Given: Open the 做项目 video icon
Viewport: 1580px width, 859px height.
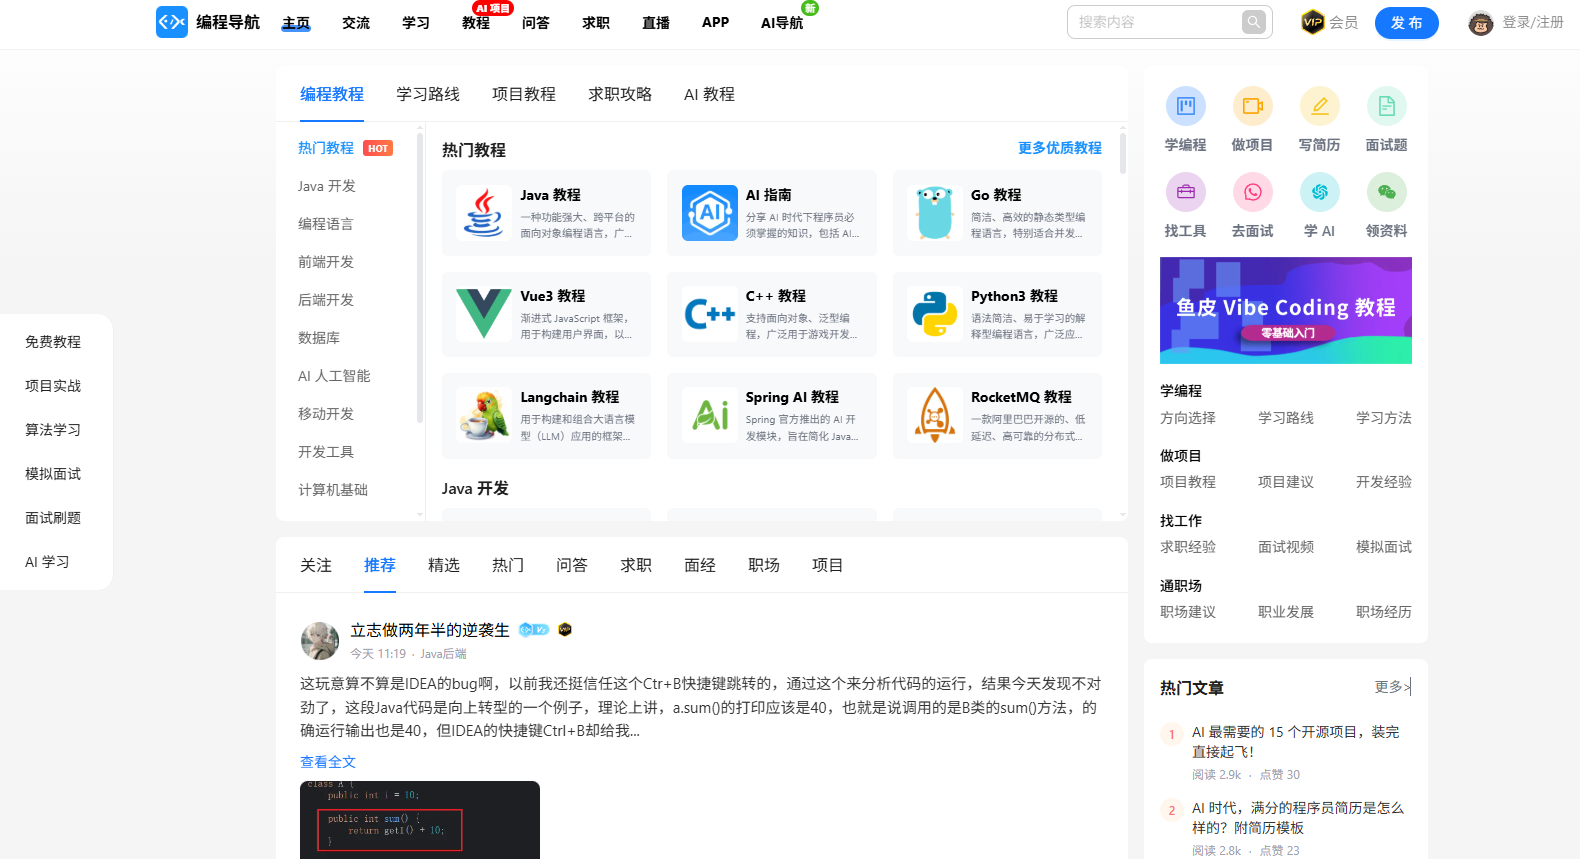Looking at the screenshot, I should point(1253,106).
